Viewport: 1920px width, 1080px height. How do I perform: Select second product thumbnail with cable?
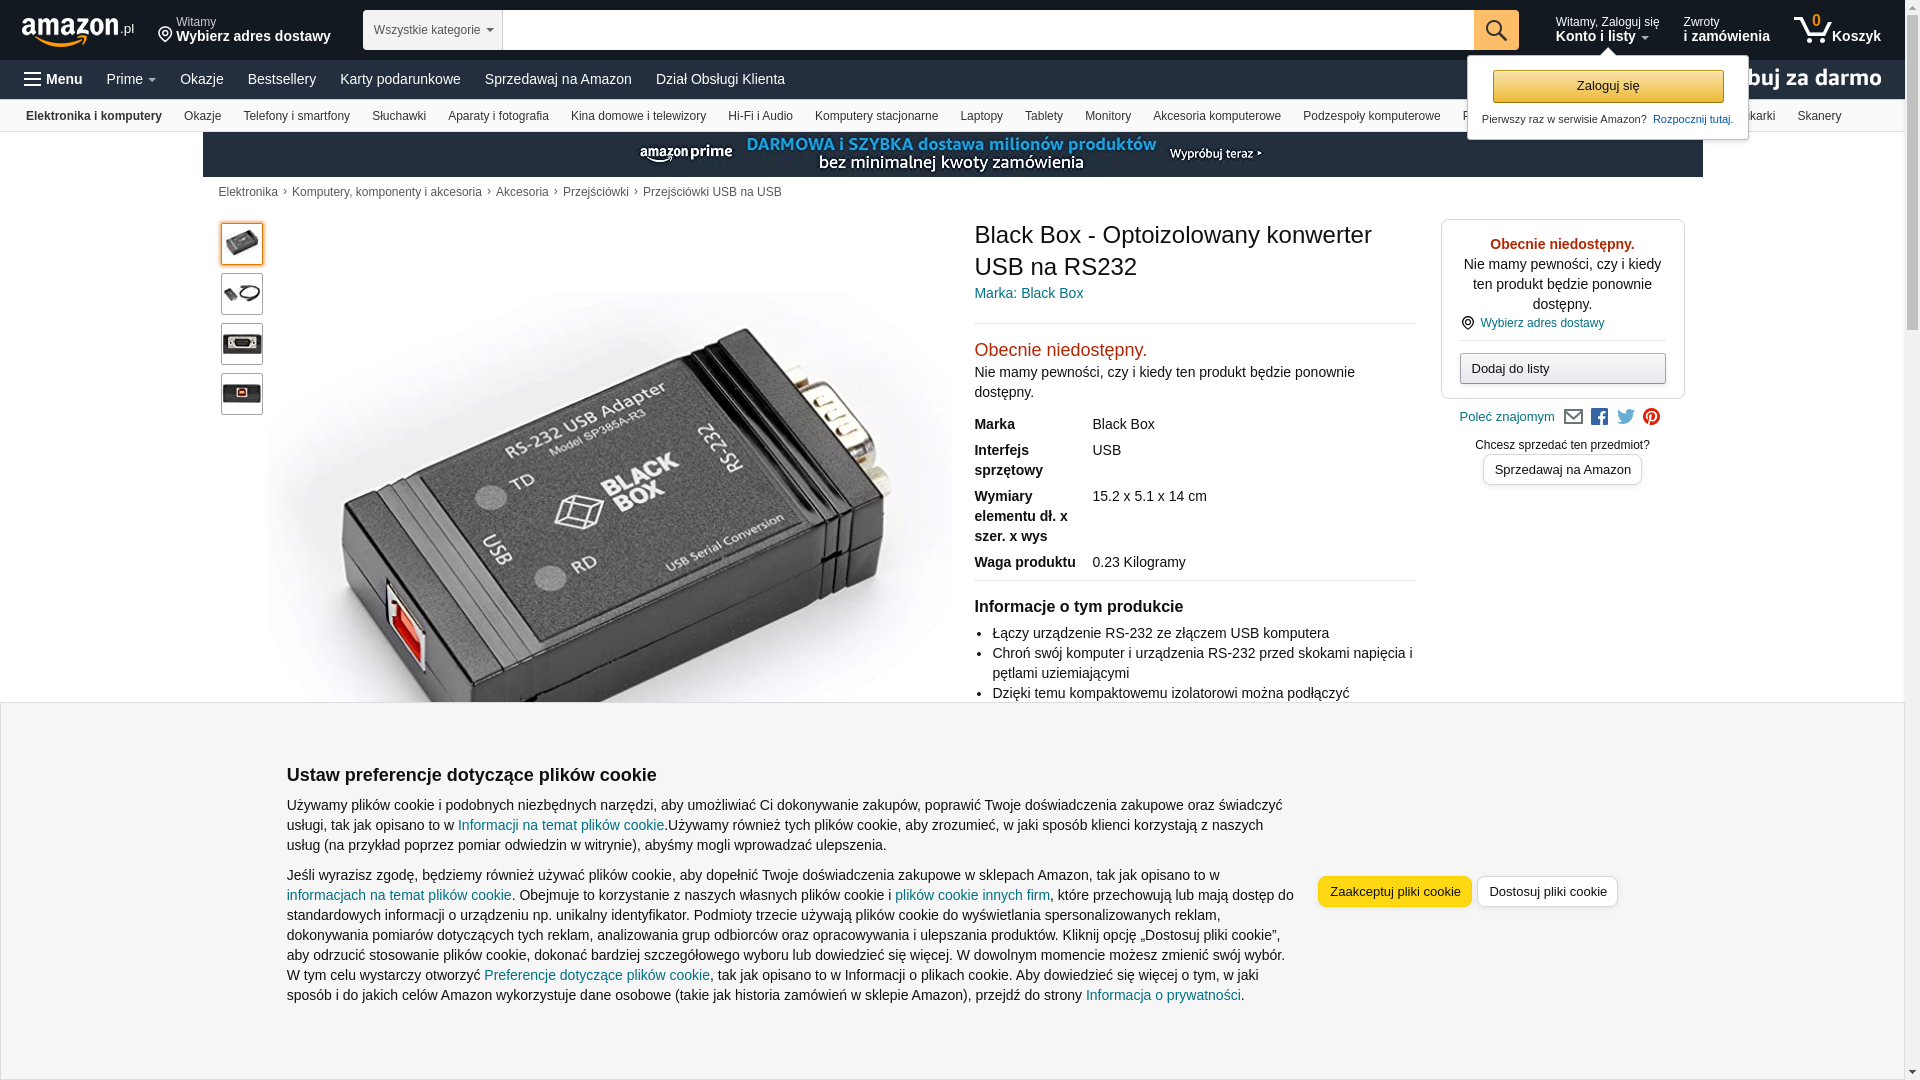242,294
